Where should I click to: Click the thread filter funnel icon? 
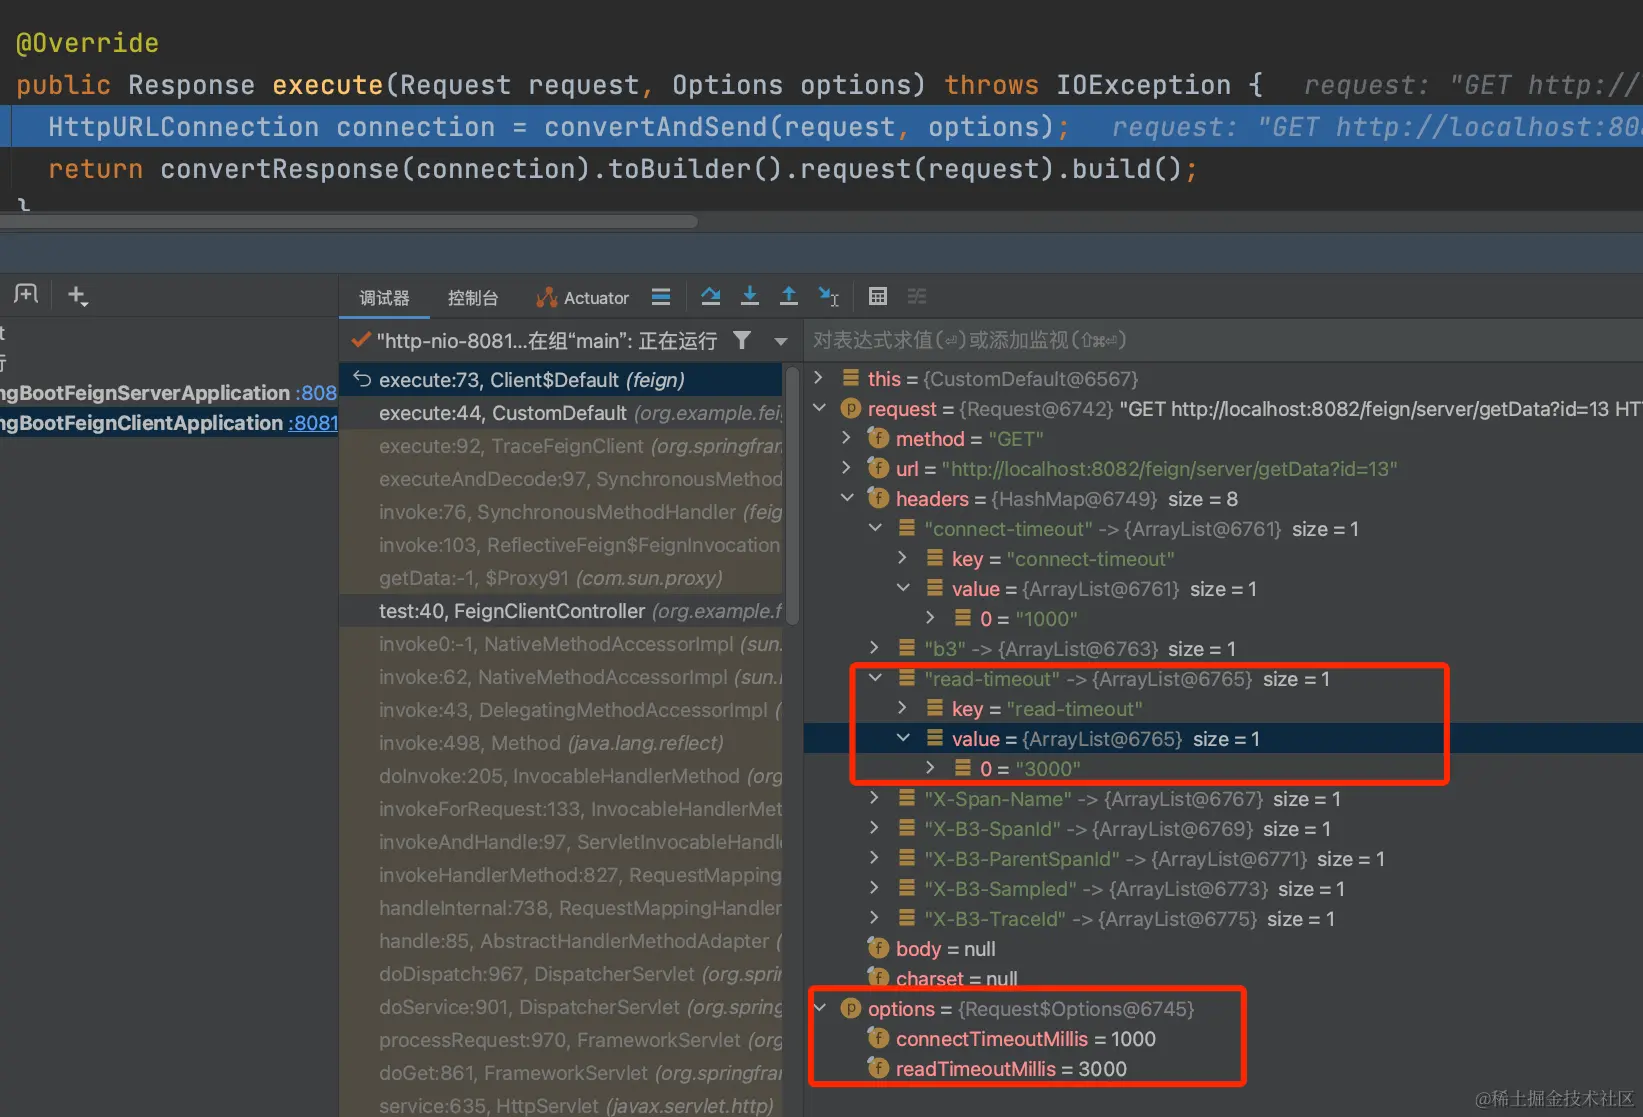click(742, 341)
